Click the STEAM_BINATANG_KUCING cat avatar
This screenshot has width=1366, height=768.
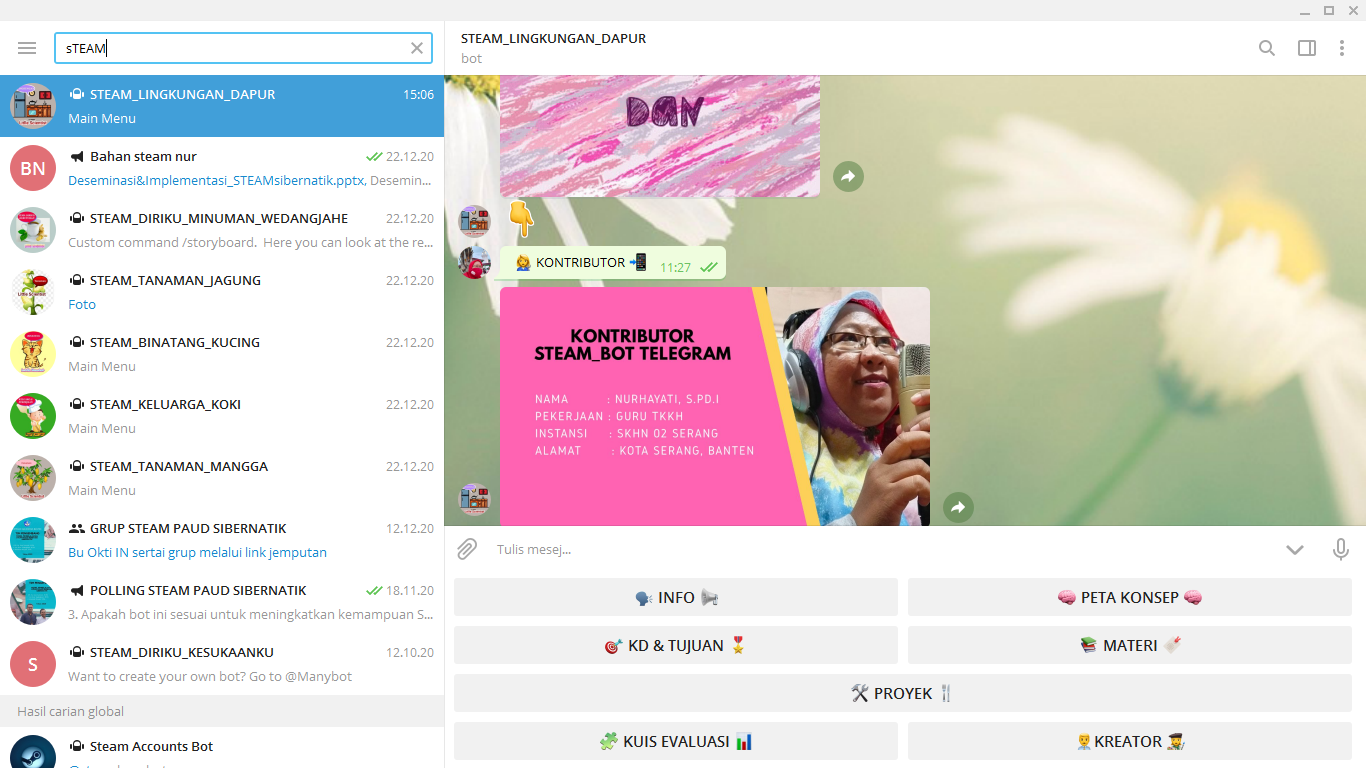tap(33, 354)
